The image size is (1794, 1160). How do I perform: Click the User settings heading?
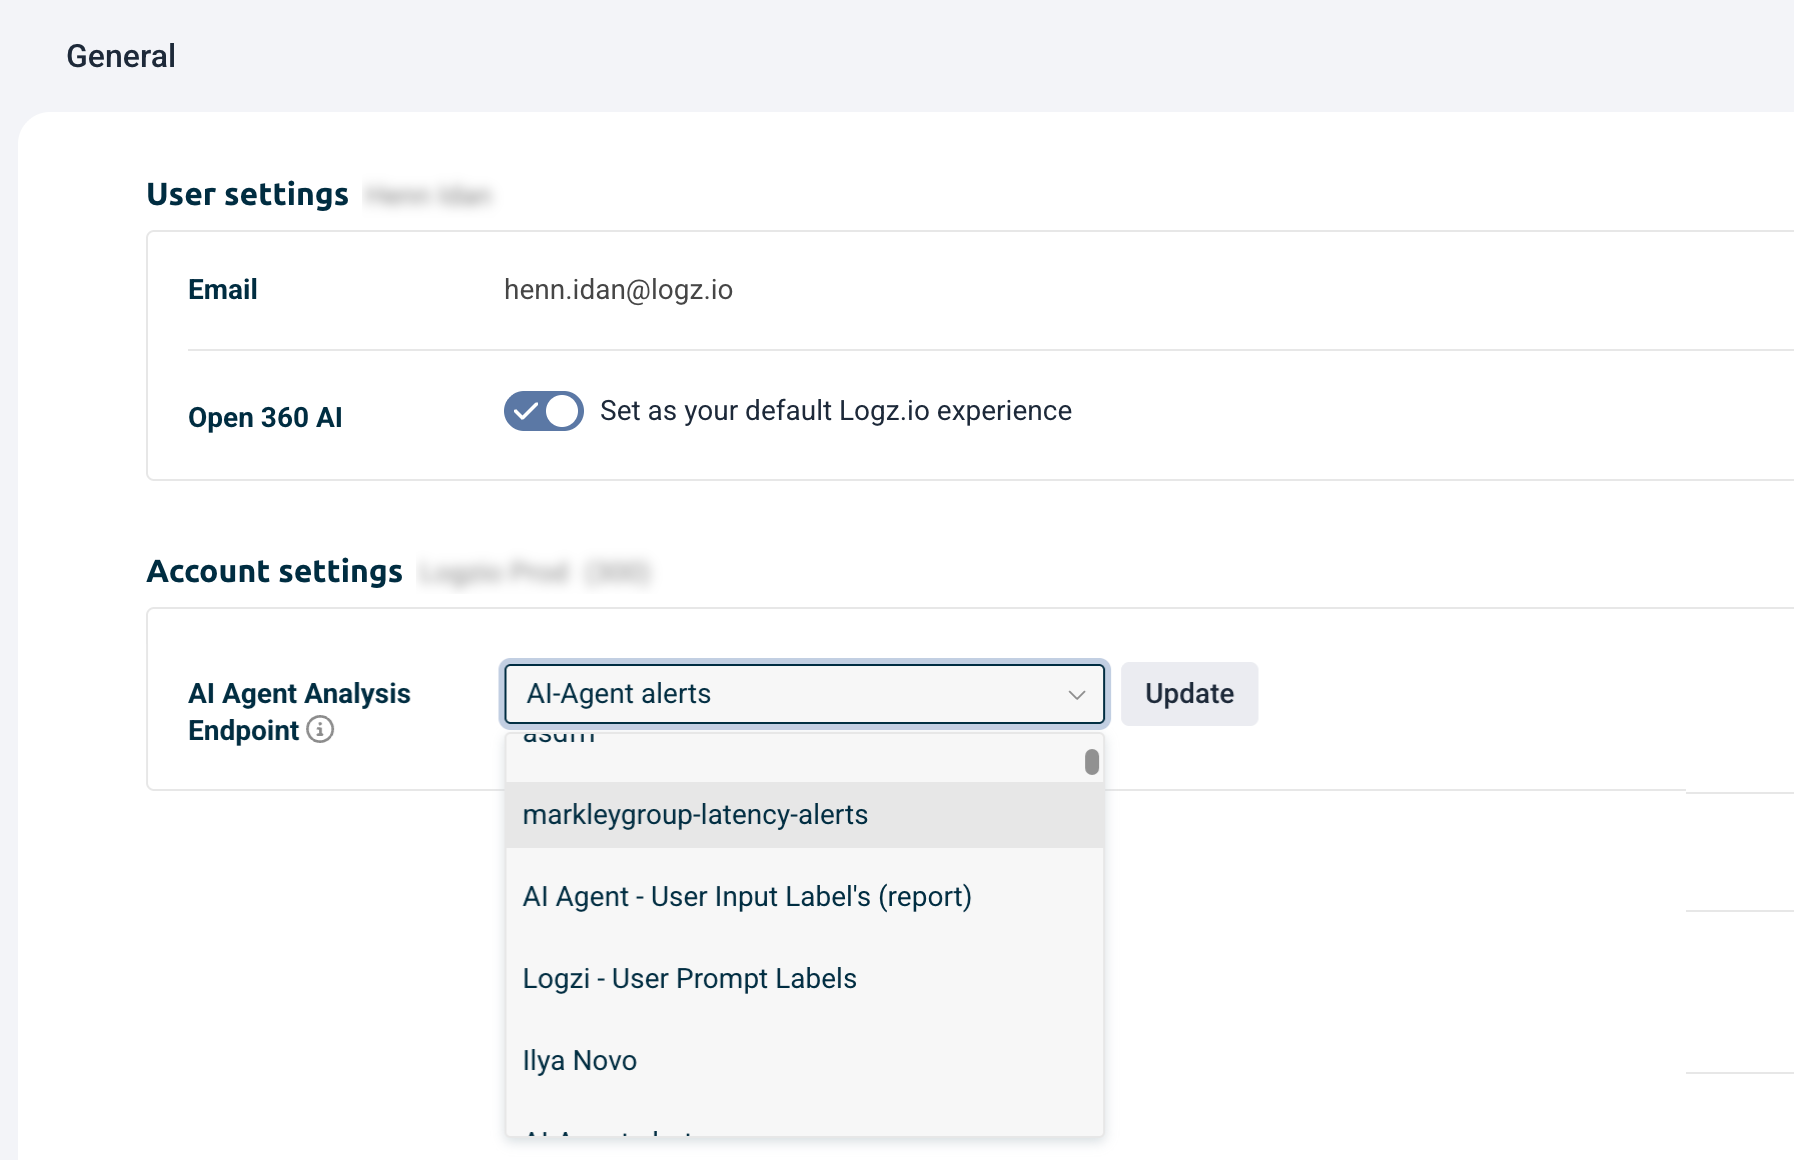(247, 194)
